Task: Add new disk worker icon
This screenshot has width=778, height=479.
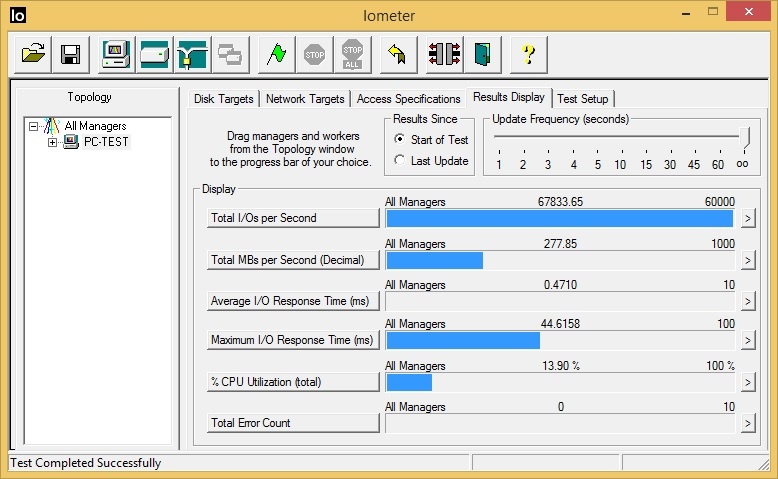Action: (154, 55)
